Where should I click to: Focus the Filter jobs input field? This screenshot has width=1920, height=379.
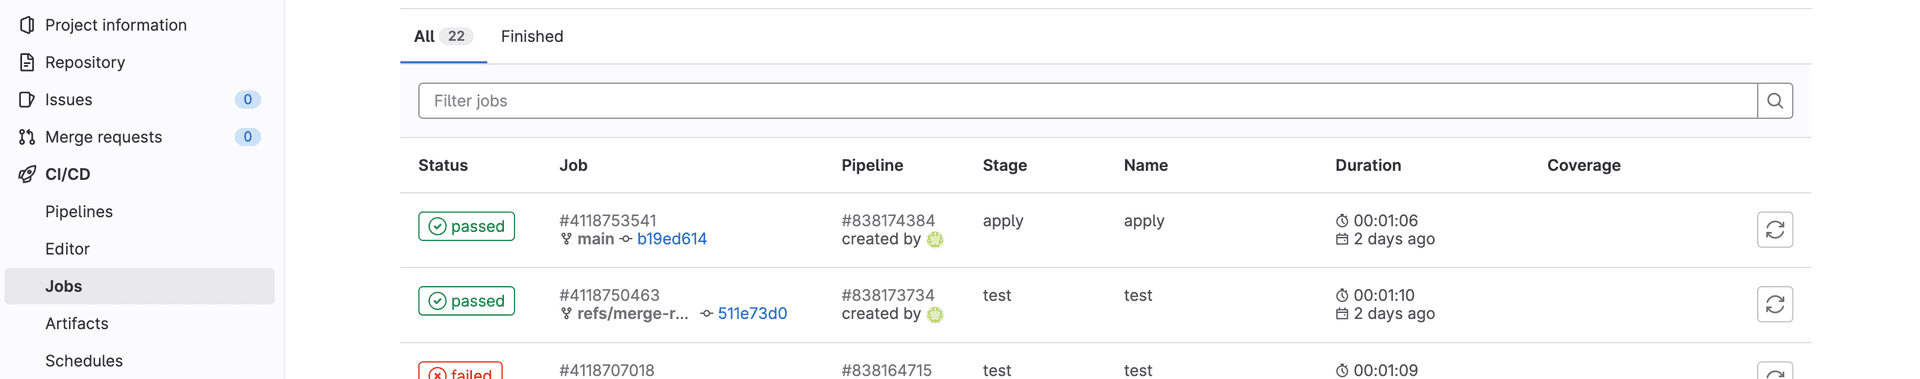pyautogui.click(x=1088, y=101)
